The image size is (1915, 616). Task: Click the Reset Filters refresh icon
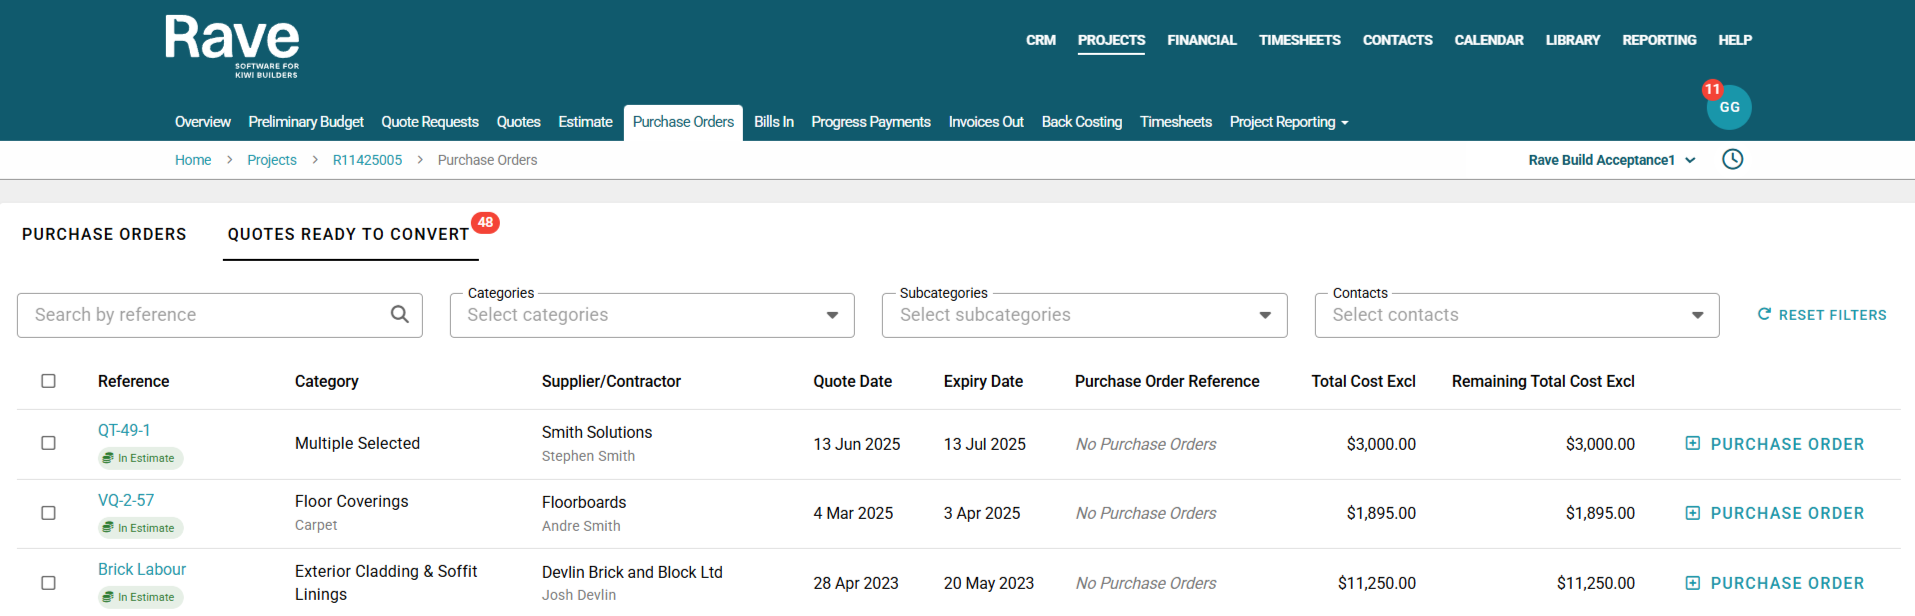click(1764, 315)
